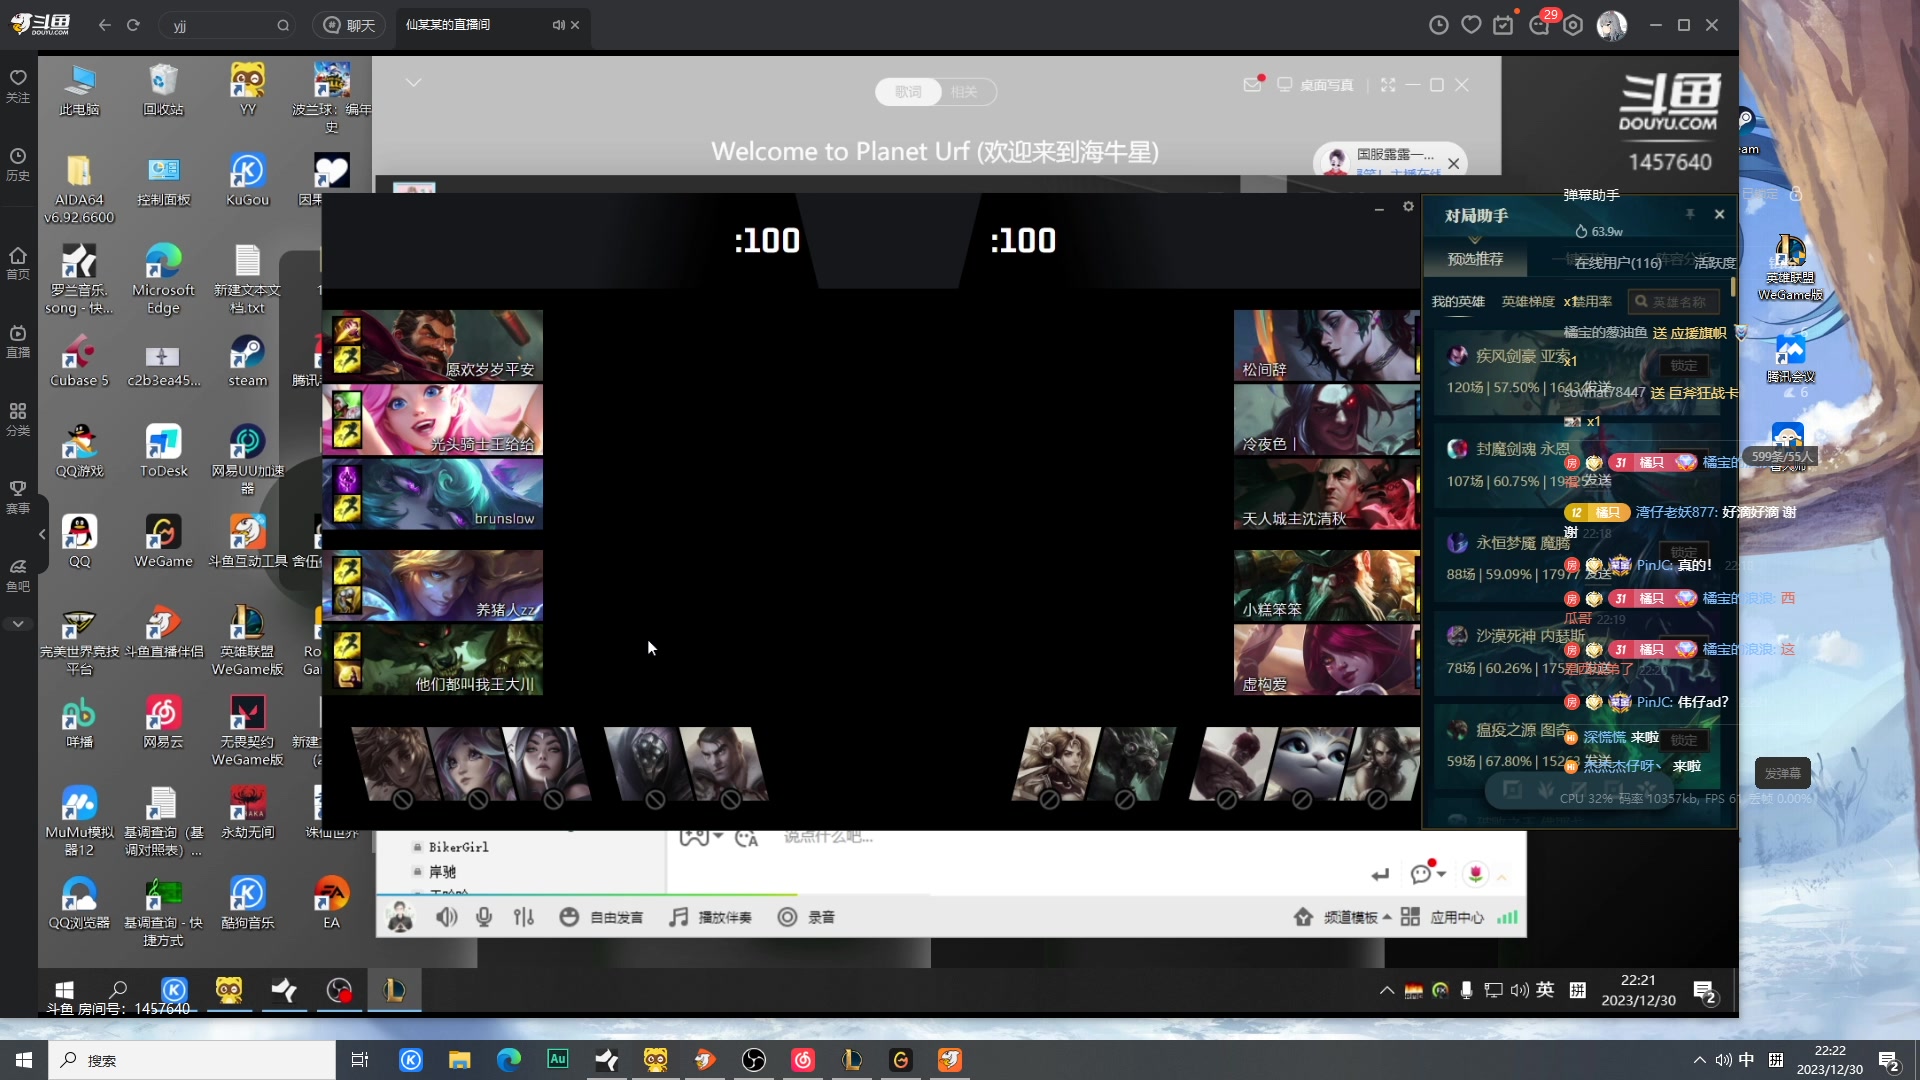Switch to 预选推荐 tab
Screen dimensions: 1920x1080
pyautogui.click(x=1475, y=259)
